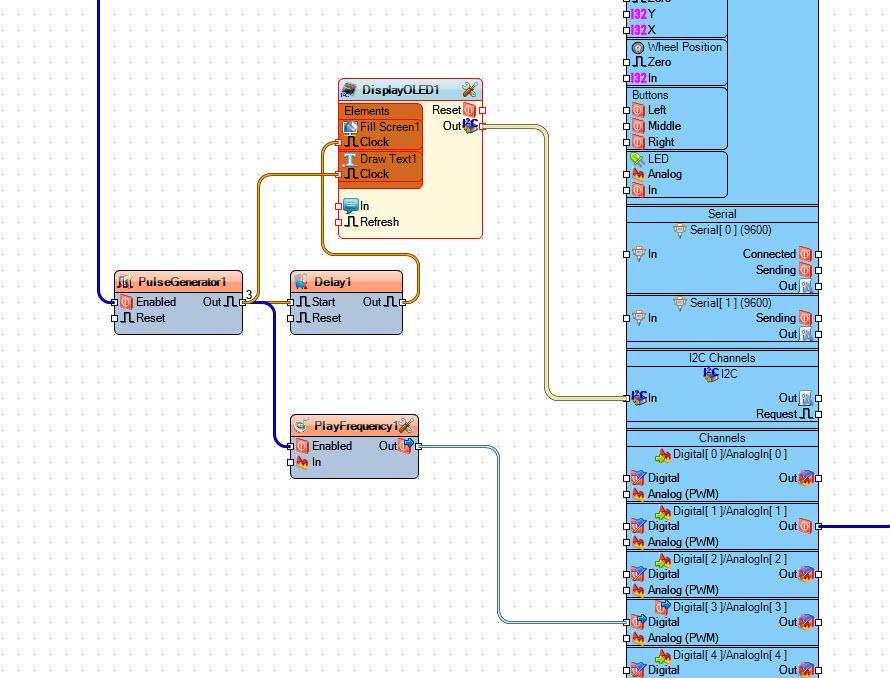Click Digital[3] Digital input icon

[639, 622]
